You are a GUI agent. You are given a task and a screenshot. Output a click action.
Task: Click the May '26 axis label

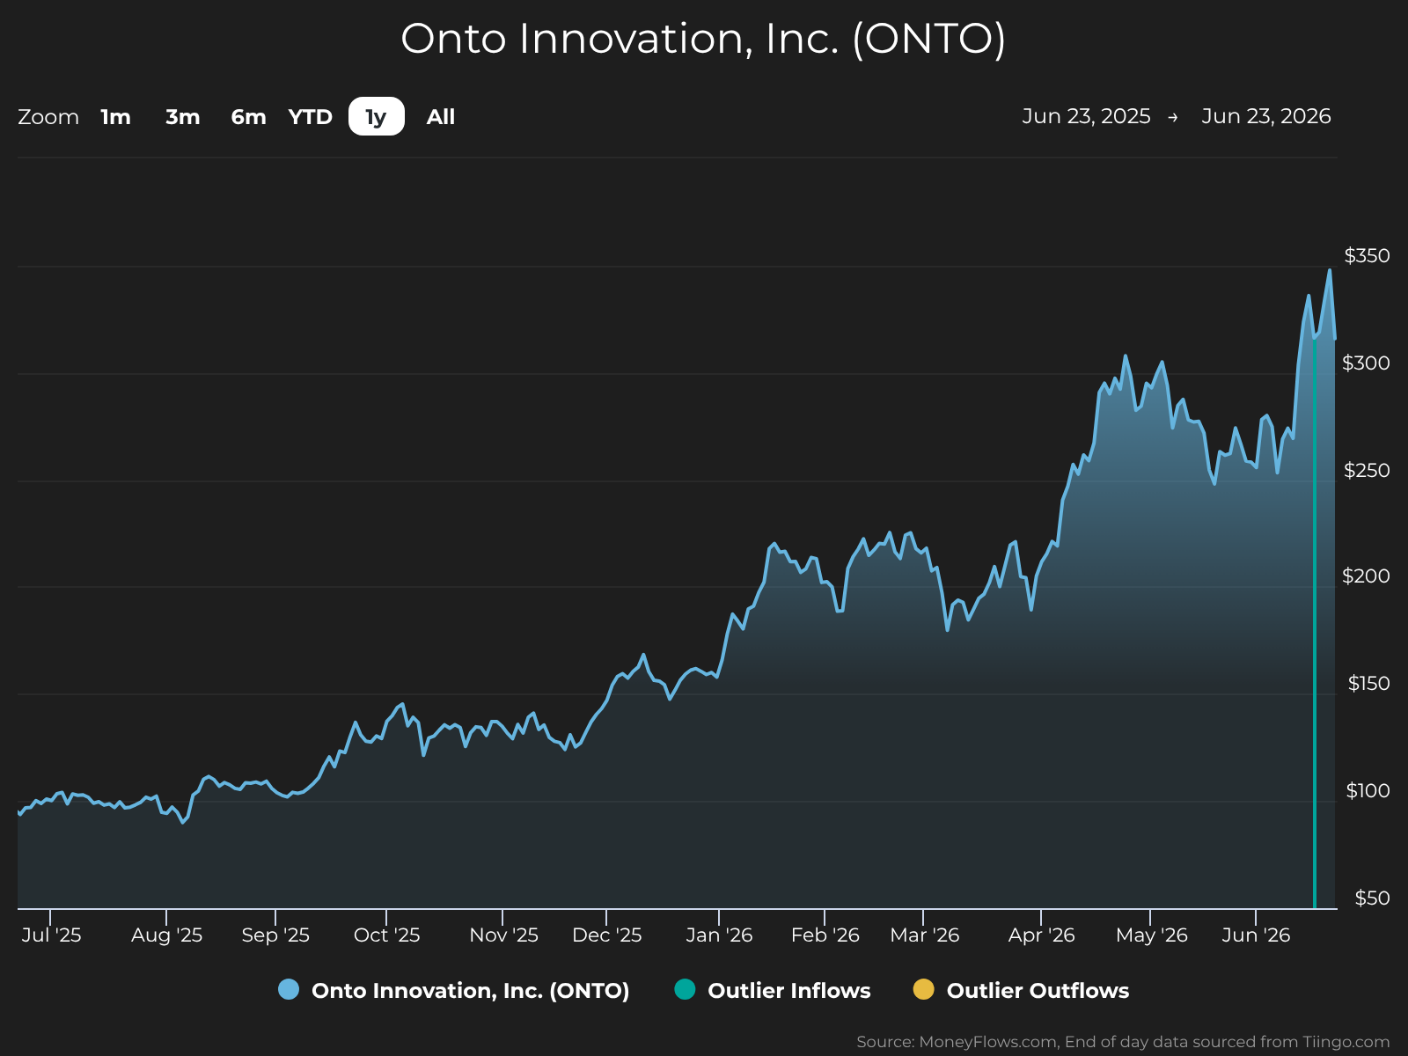[1151, 935]
